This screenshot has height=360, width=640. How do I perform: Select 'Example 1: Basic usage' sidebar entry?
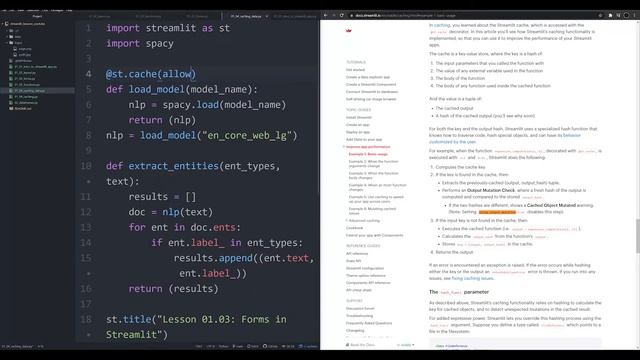pos(368,154)
